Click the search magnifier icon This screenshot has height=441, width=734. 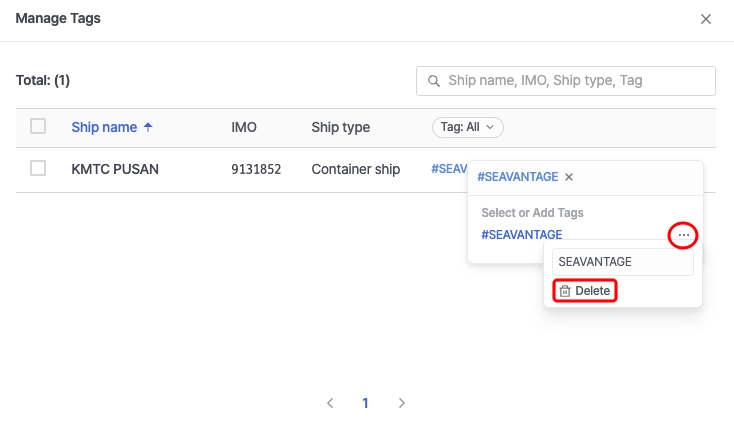pos(434,81)
